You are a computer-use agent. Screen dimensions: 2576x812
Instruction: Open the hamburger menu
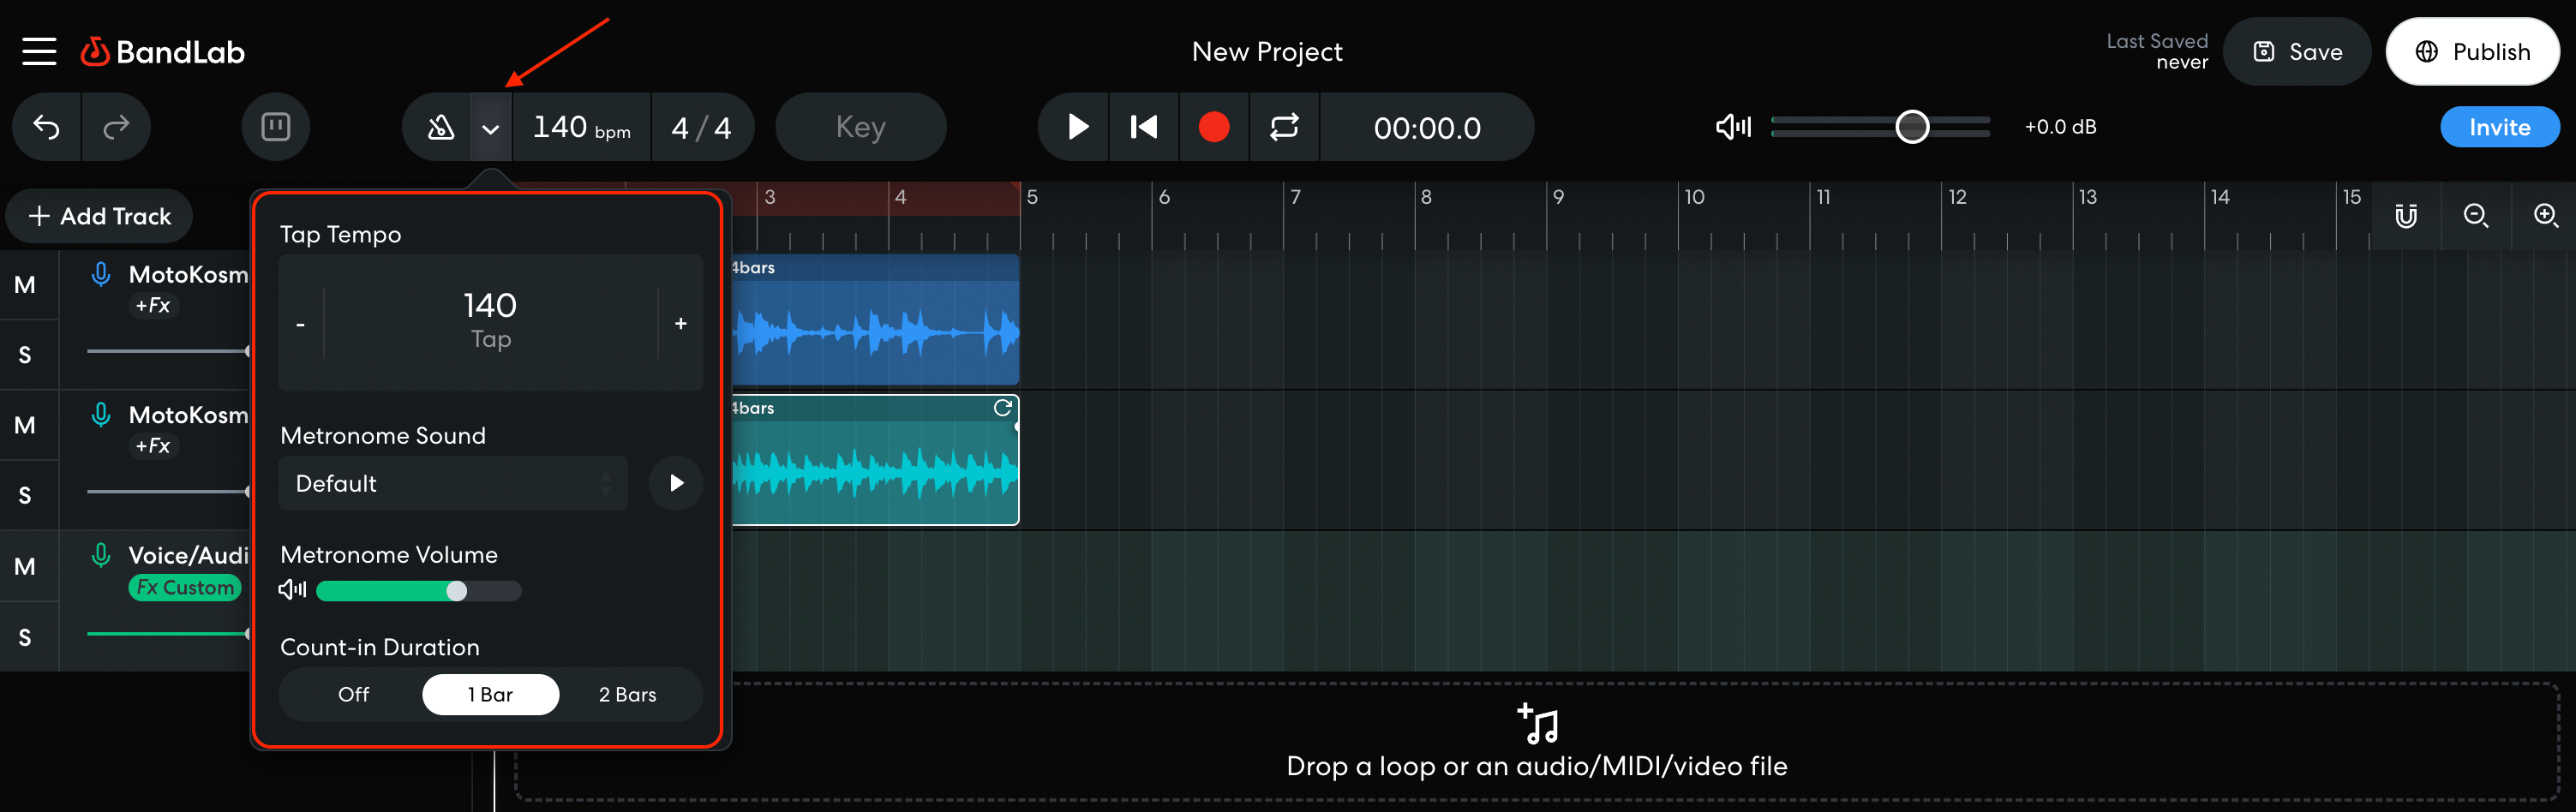pos(39,51)
